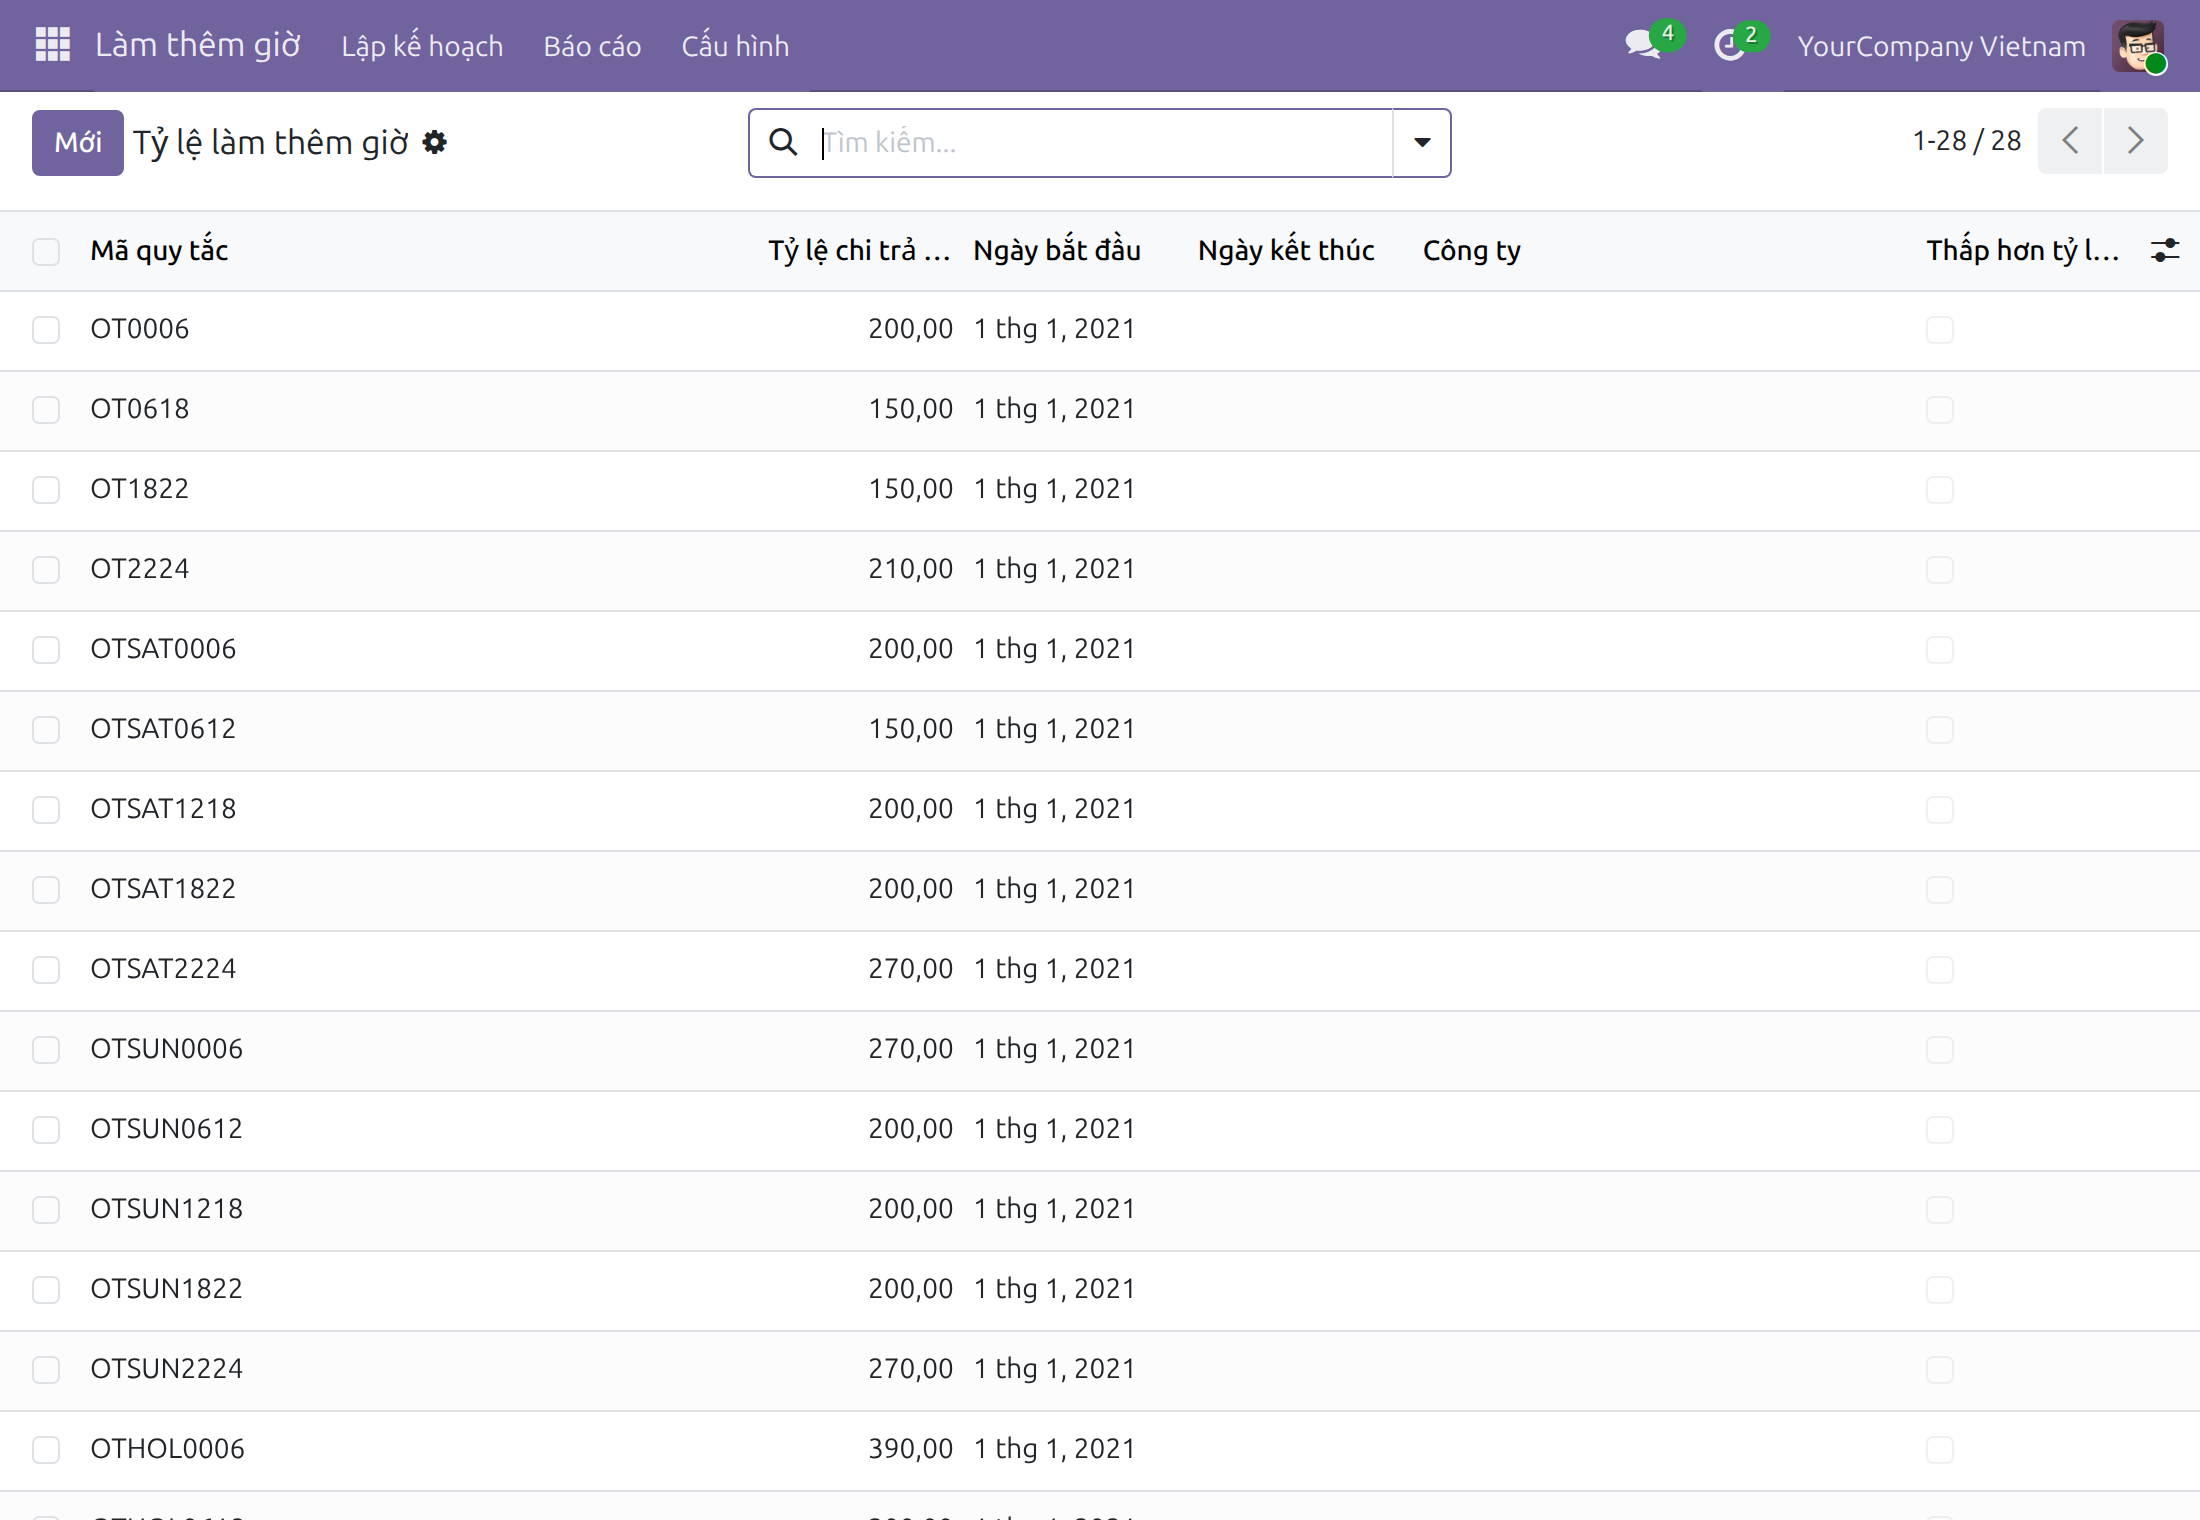Select the OTSUN0006 row checkbox

(46, 1050)
